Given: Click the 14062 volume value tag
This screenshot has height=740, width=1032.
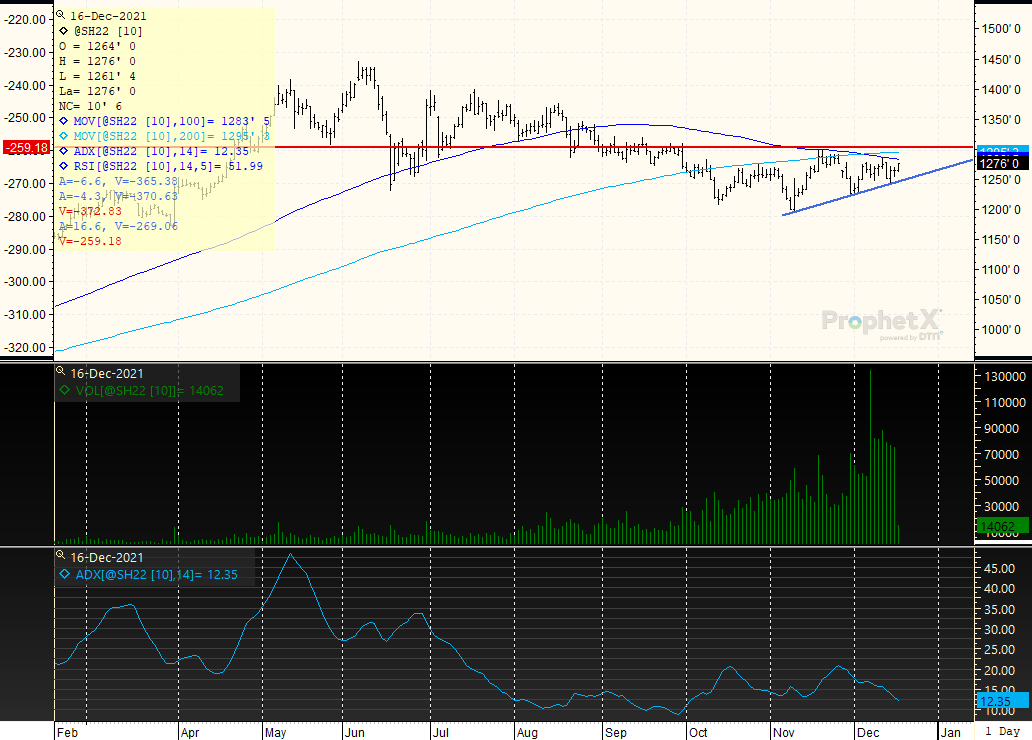Looking at the screenshot, I should 1000,526.
